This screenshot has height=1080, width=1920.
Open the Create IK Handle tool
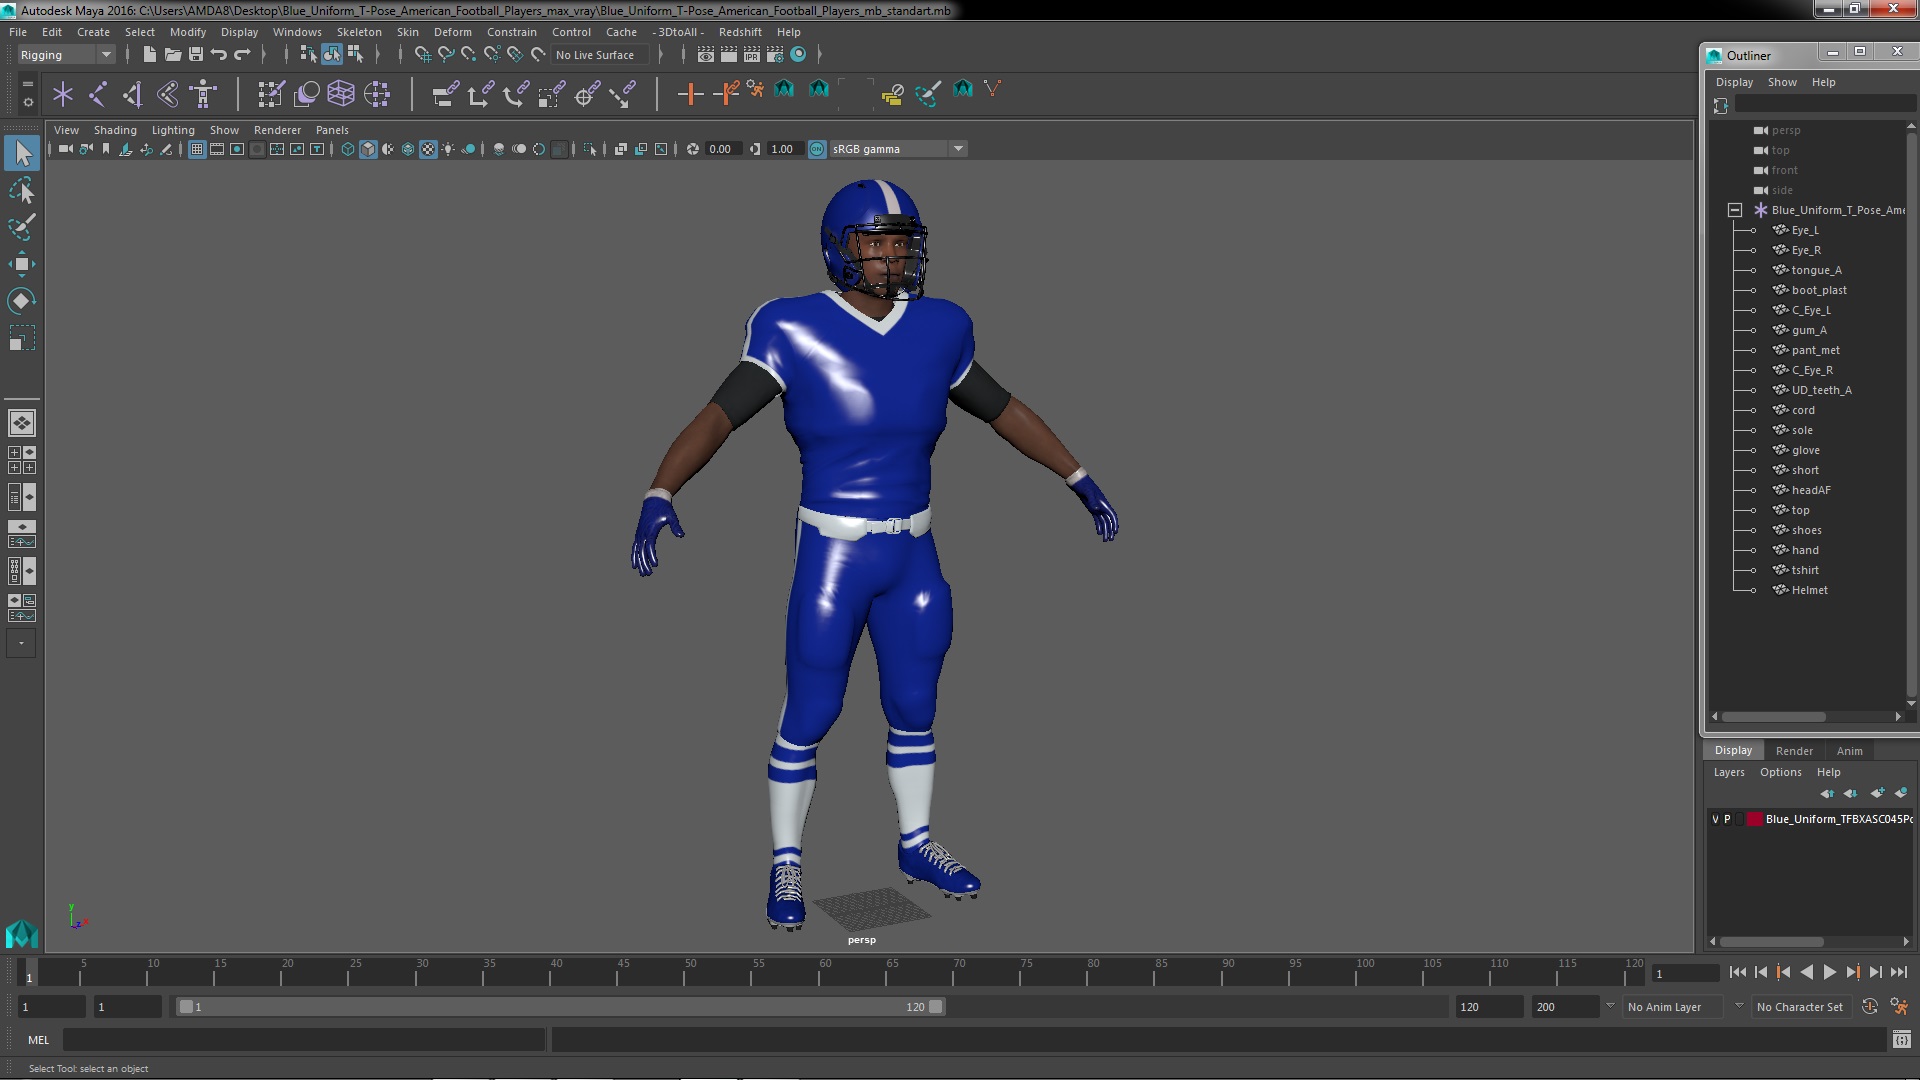coord(133,94)
